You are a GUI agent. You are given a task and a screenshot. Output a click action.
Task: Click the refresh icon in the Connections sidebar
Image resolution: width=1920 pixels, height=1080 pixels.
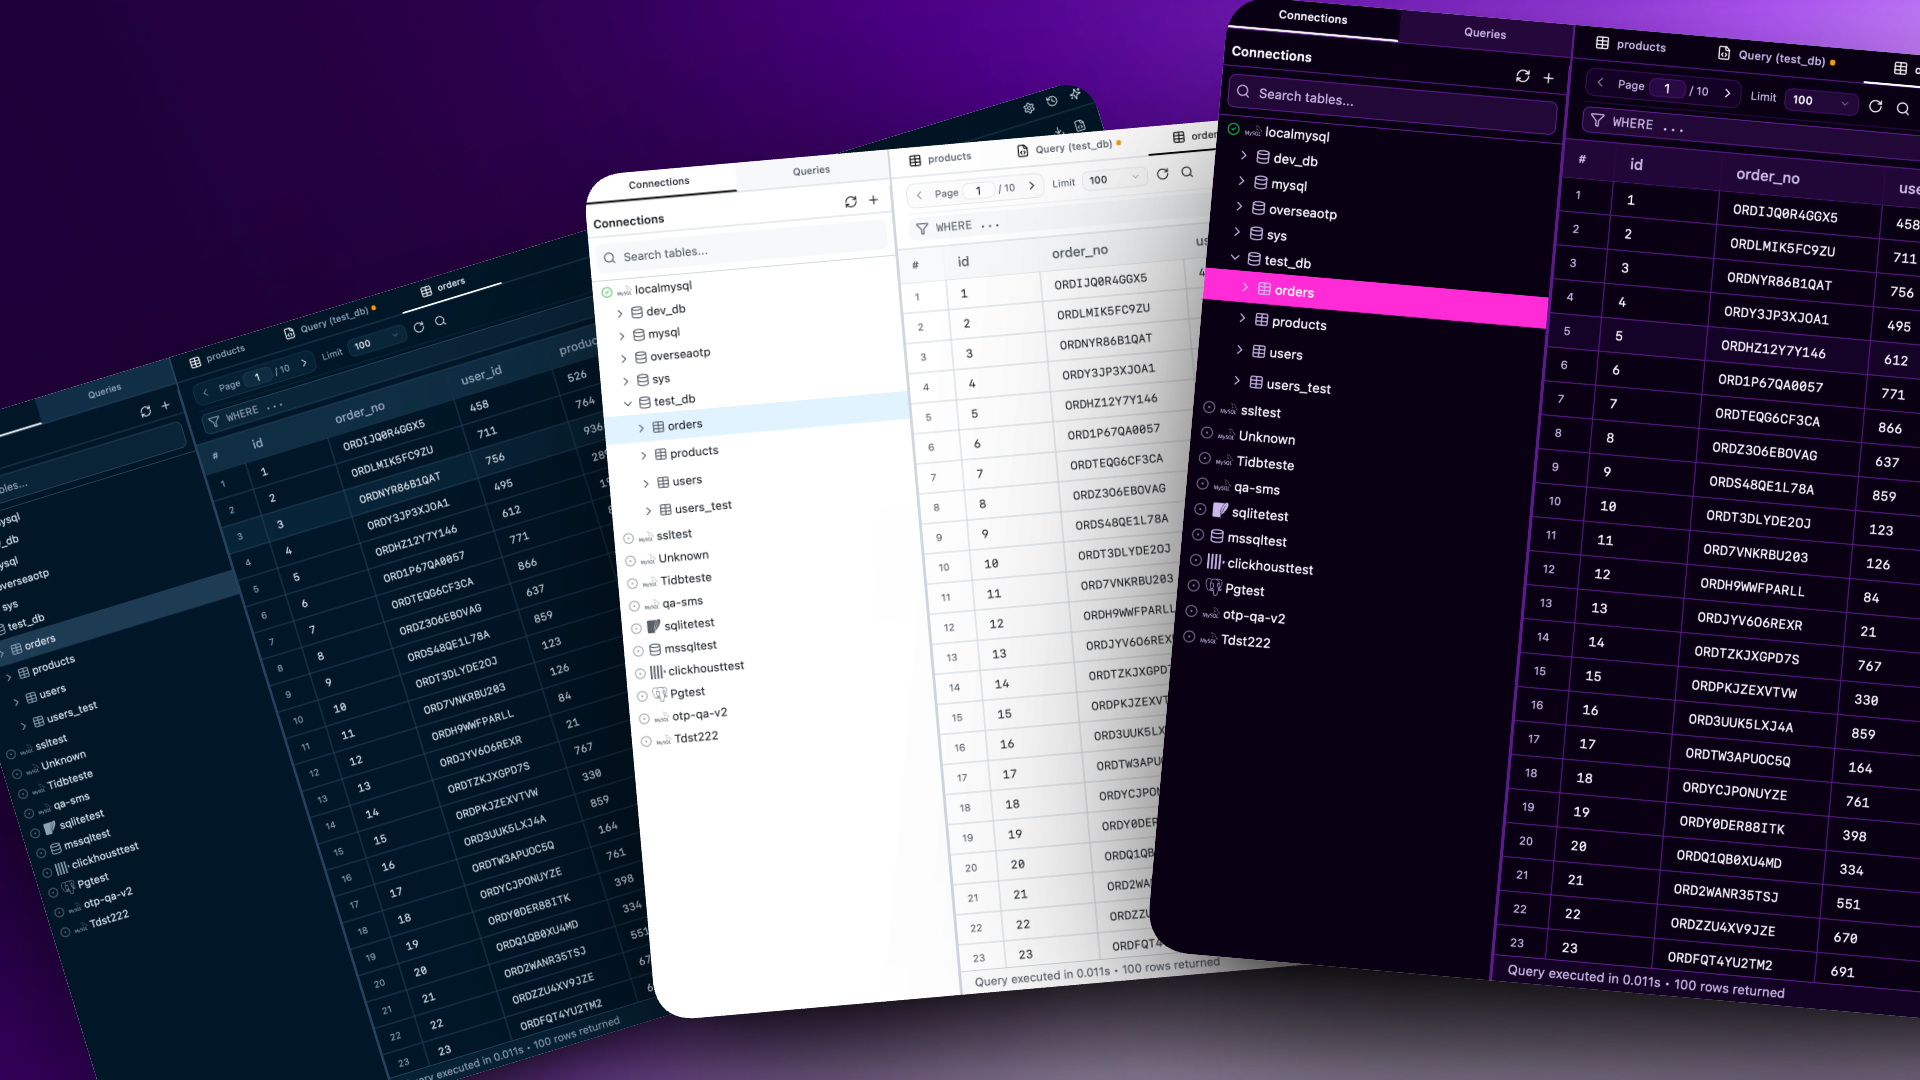pyautogui.click(x=1523, y=77)
